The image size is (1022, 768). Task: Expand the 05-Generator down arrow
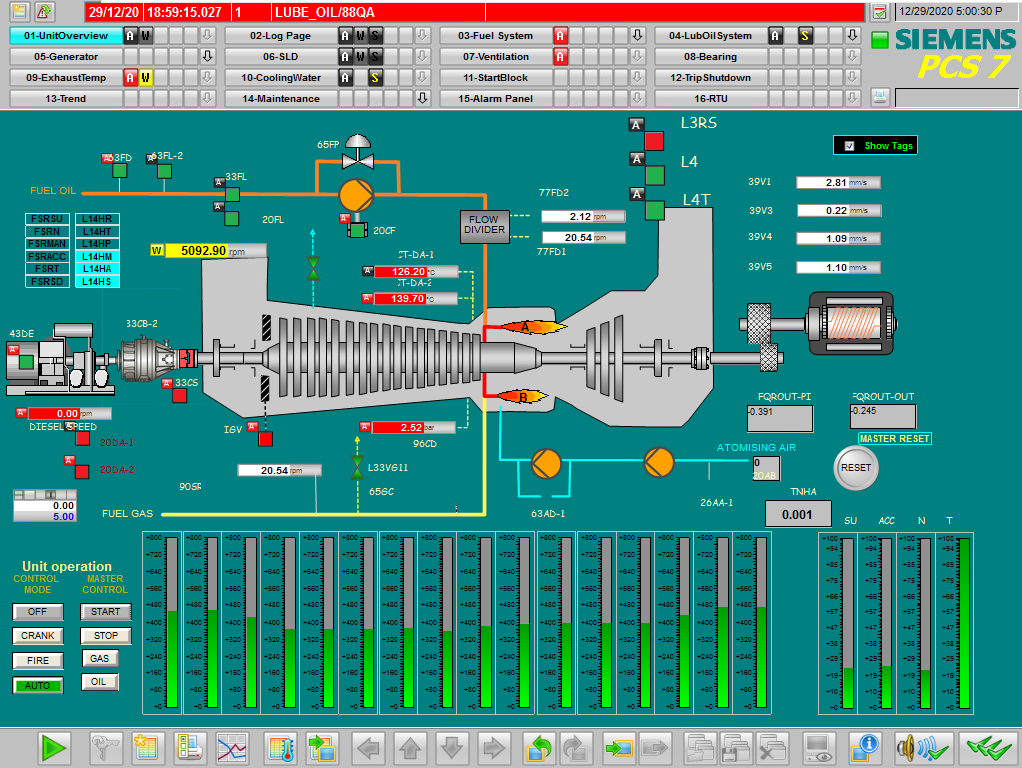208,57
